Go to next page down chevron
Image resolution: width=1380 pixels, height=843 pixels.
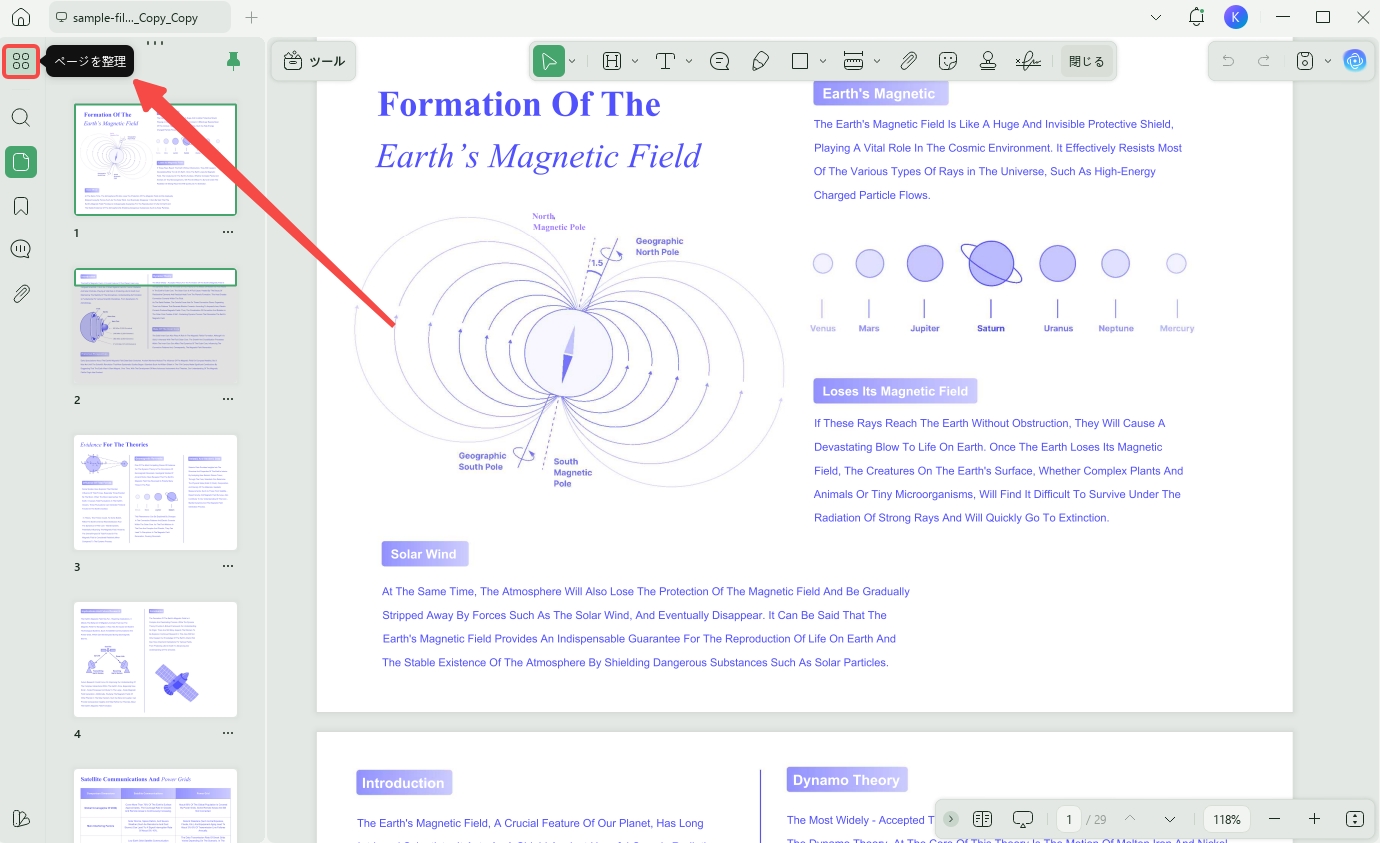tap(1170, 819)
